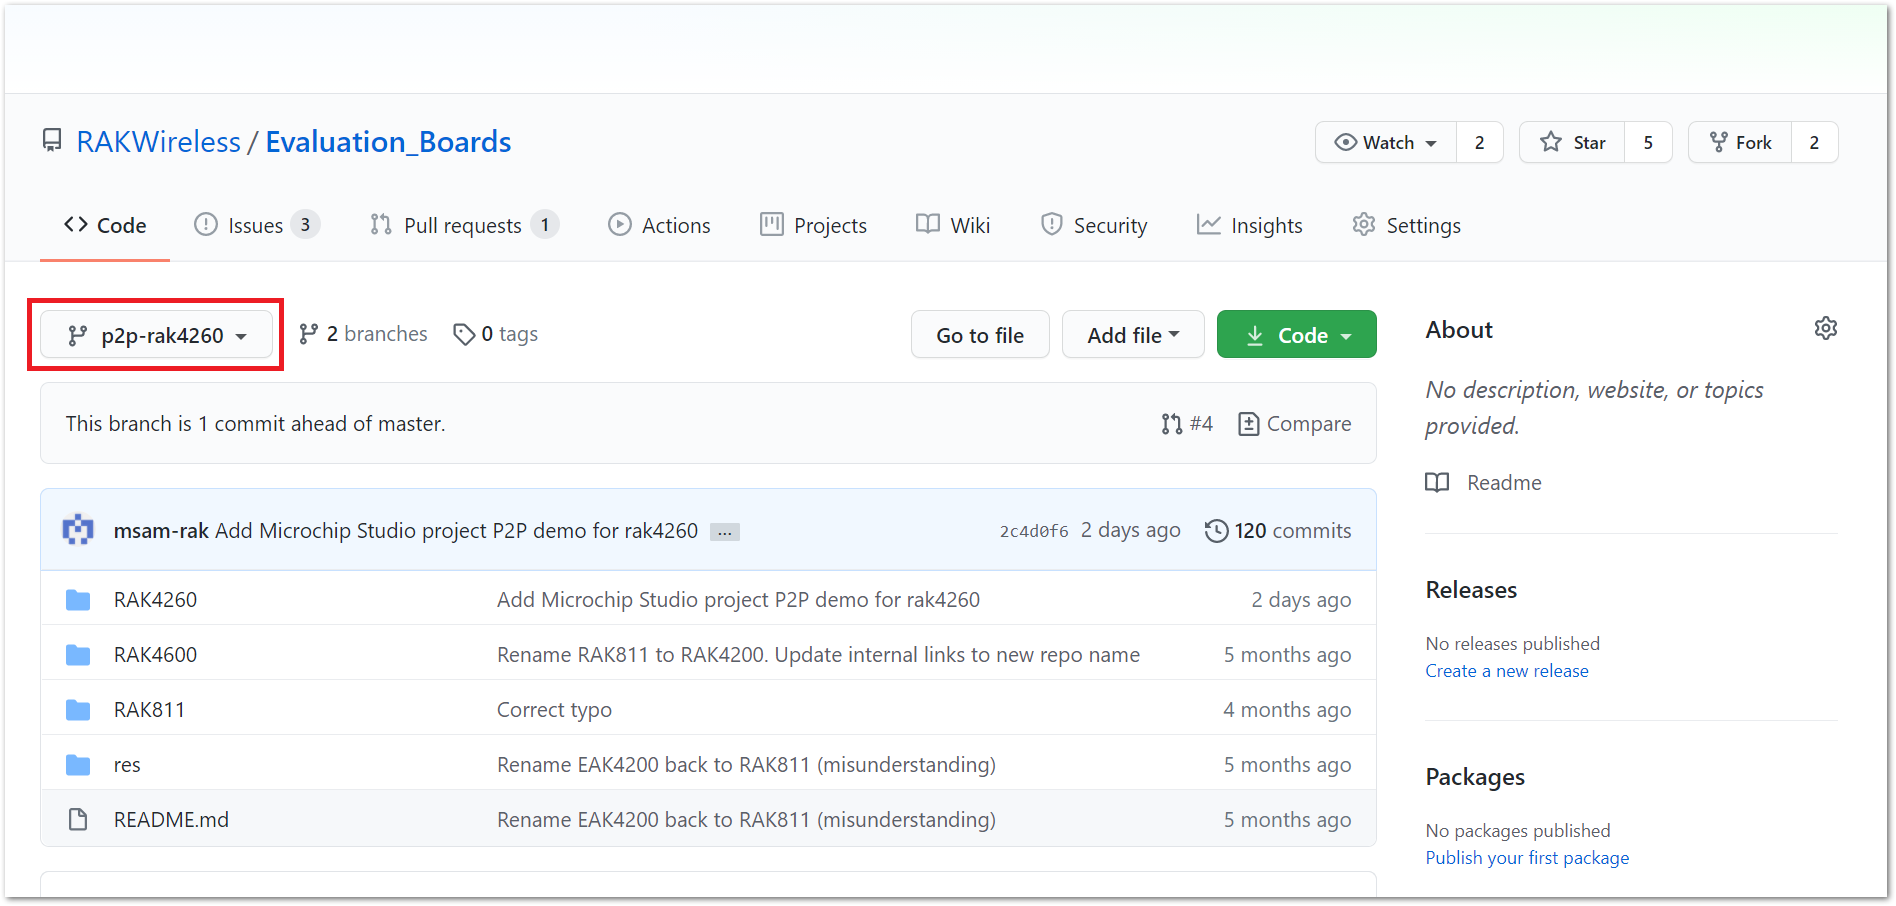1896x906 pixels.
Task: Open the commit titled Add Microchip Studio project
Action: click(456, 531)
